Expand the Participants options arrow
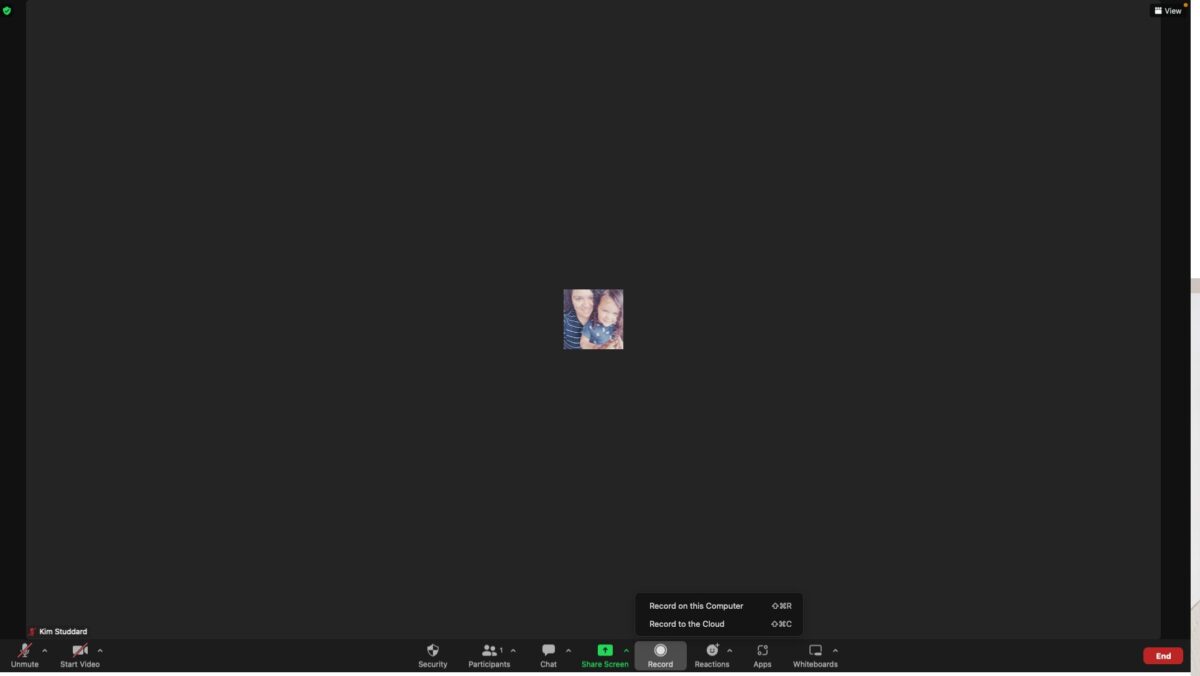Image resolution: width=1200 pixels, height=676 pixels. click(x=513, y=651)
